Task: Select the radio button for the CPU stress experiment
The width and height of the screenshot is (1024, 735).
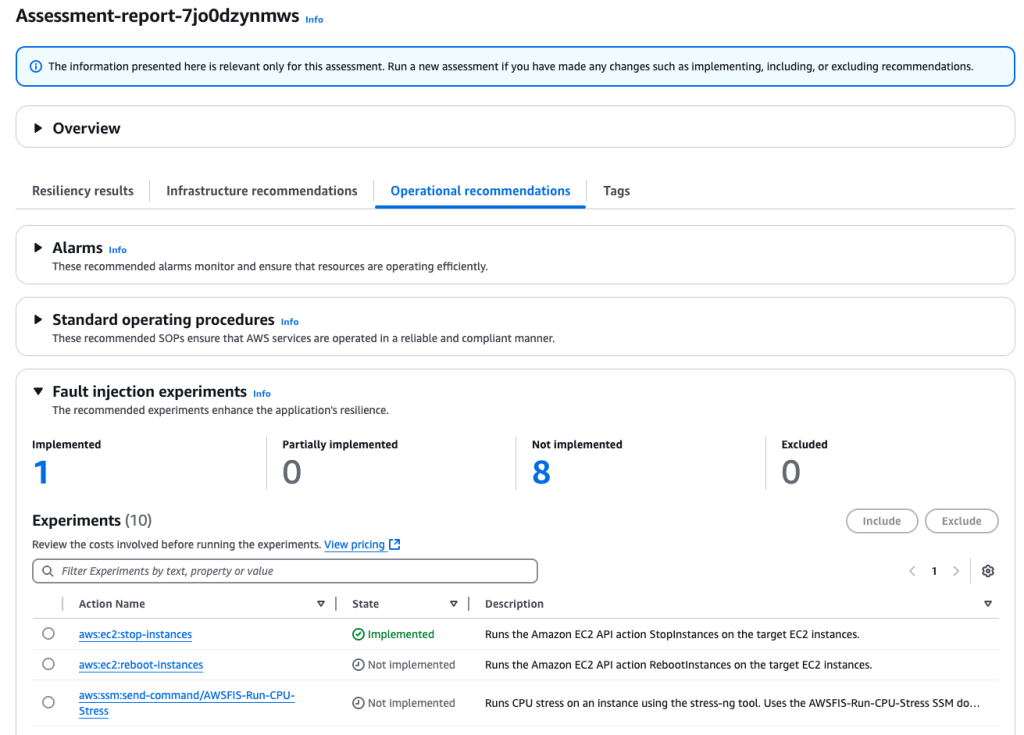Action: point(48,701)
